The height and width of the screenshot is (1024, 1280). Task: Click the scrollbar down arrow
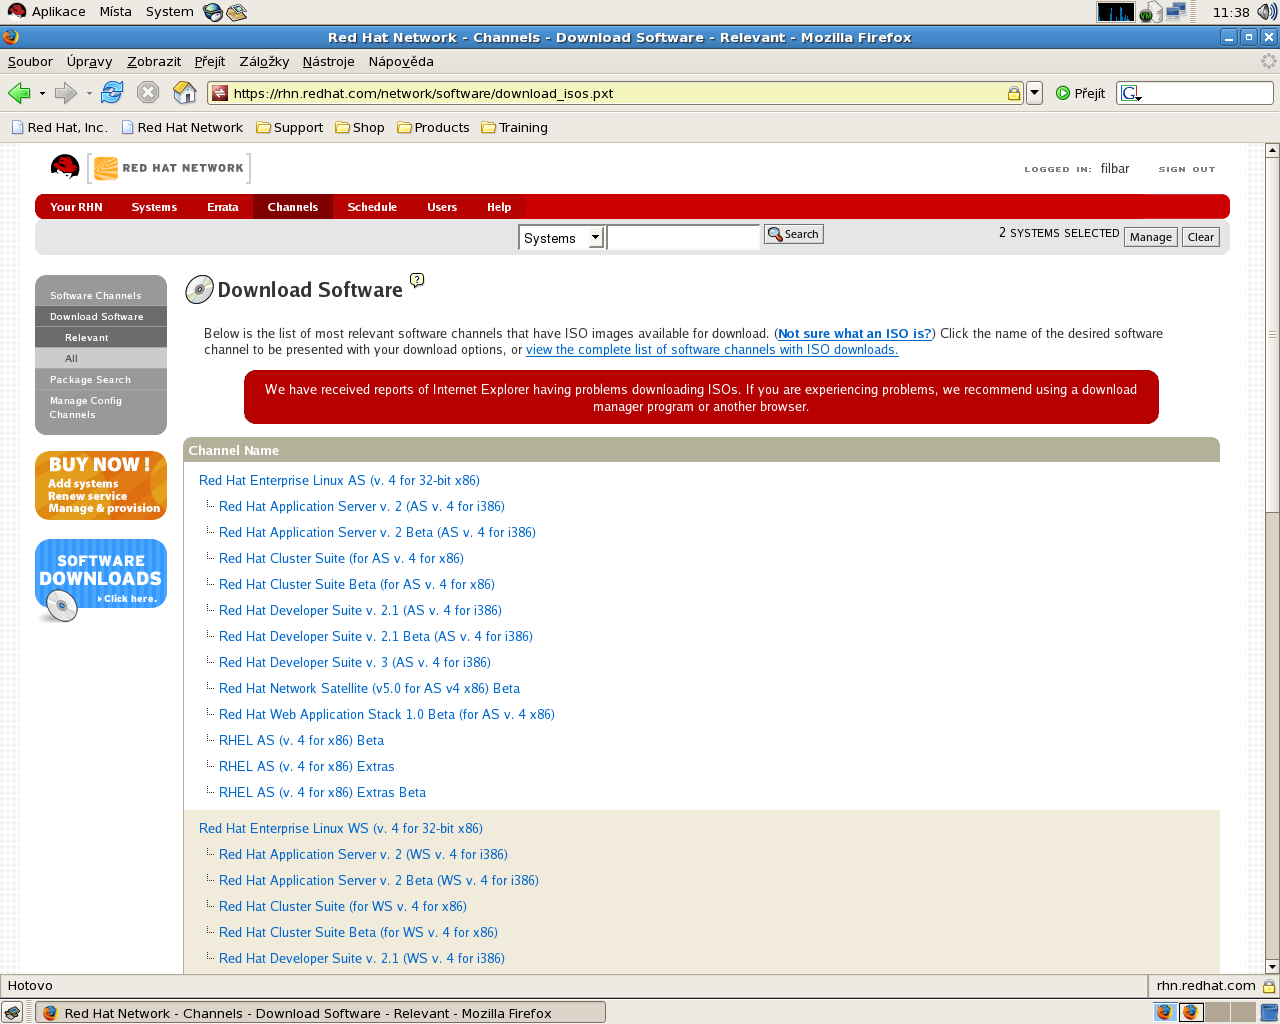coord(1272,967)
